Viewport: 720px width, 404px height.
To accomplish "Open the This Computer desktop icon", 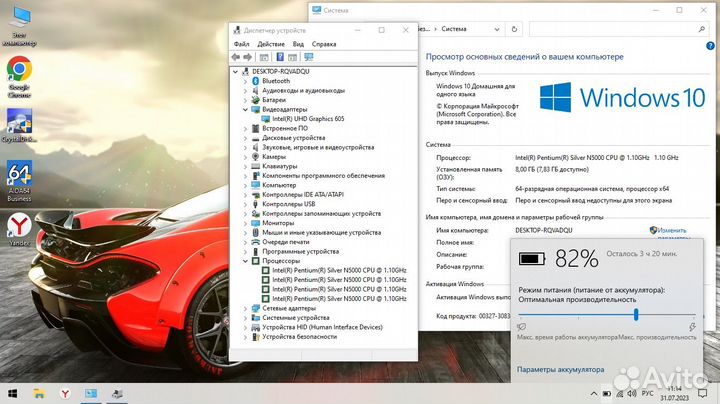I will (x=19, y=26).
